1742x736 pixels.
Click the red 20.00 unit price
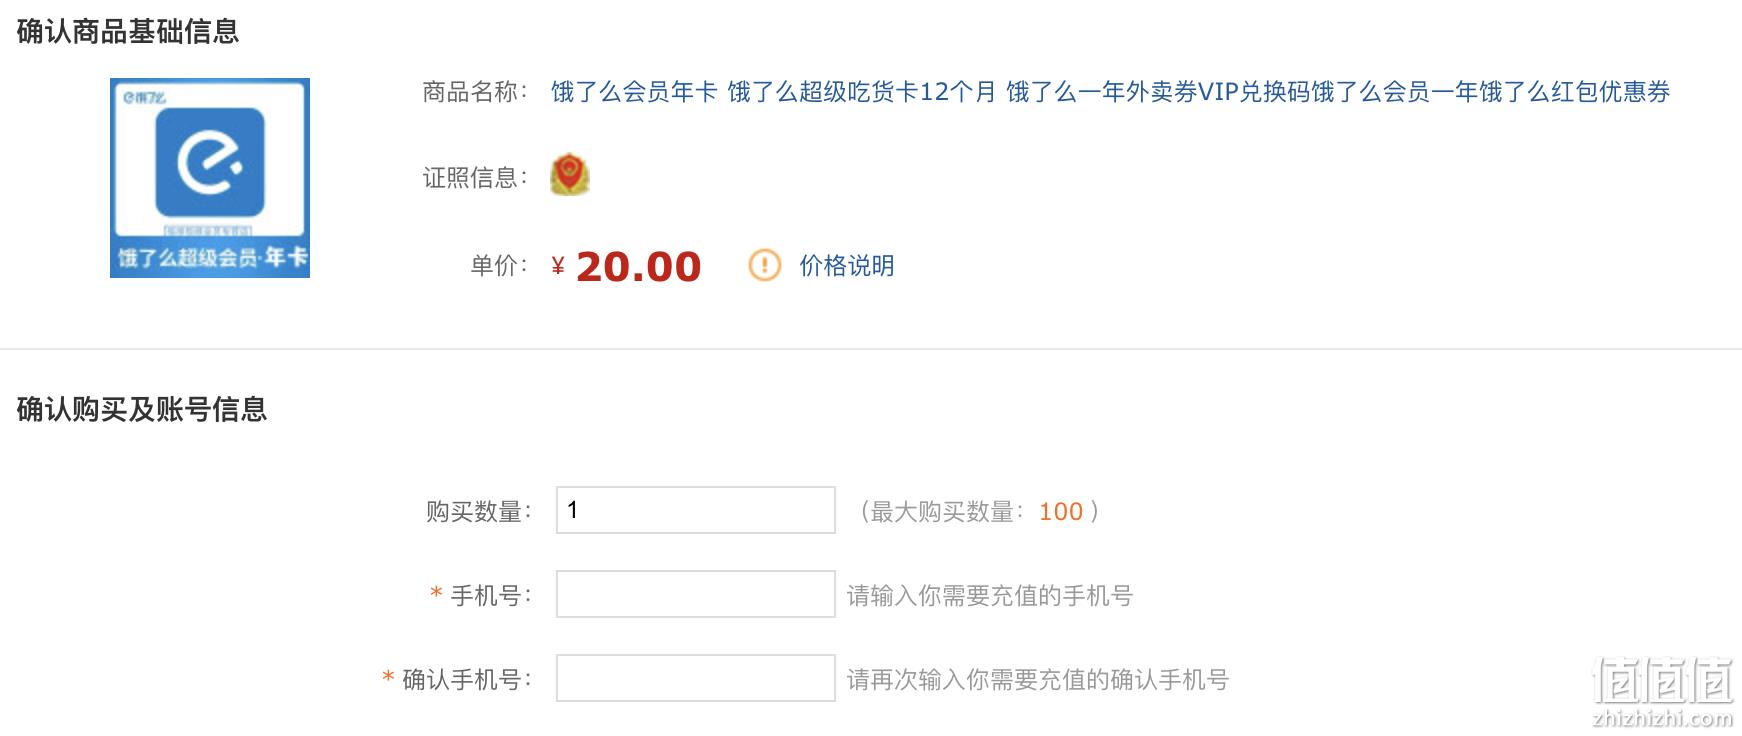click(638, 266)
